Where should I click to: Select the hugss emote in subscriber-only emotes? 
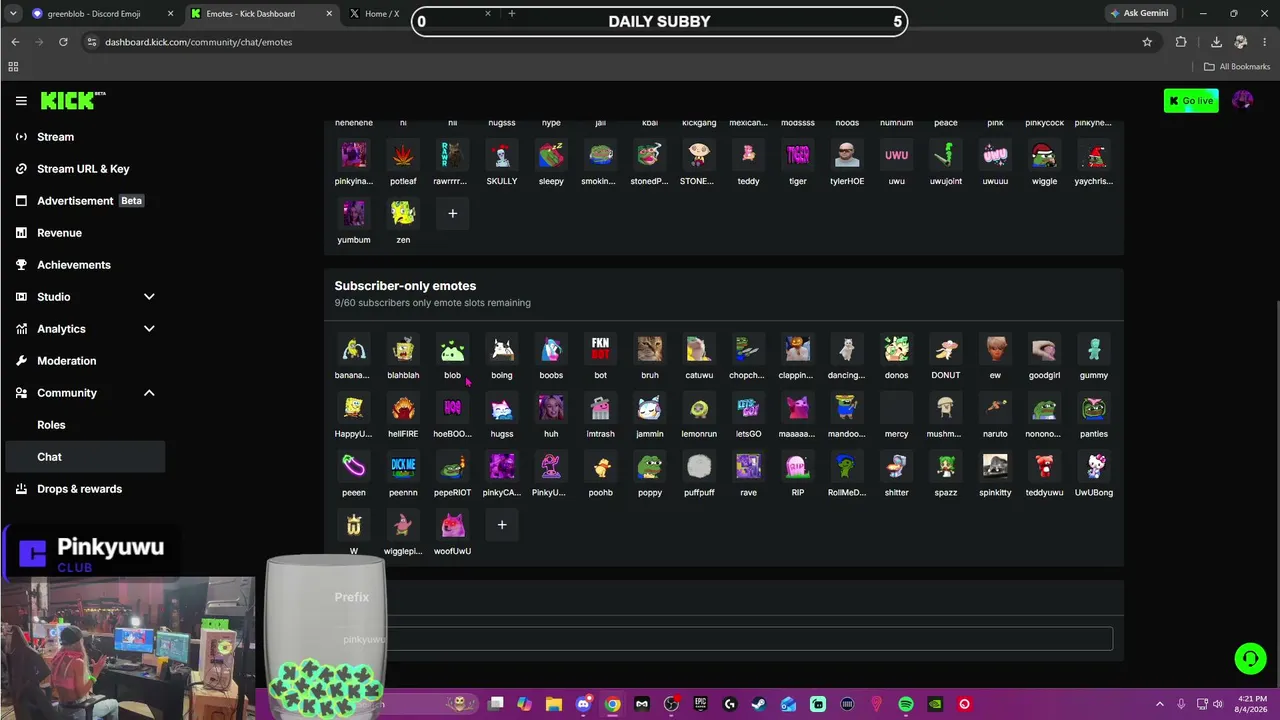(502, 408)
